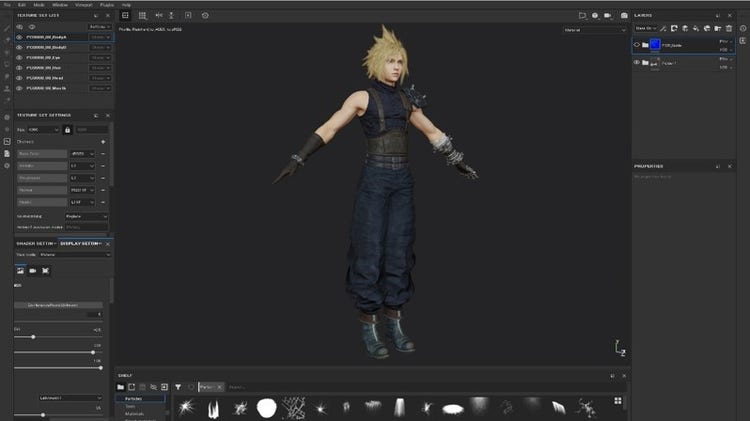Open the Edit menu
The image size is (750, 421).
tap(22, 5)
